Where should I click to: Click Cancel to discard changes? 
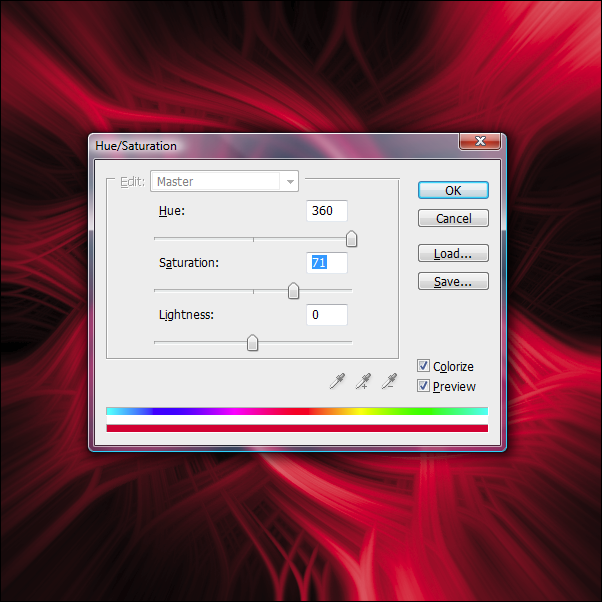[453, 218]
